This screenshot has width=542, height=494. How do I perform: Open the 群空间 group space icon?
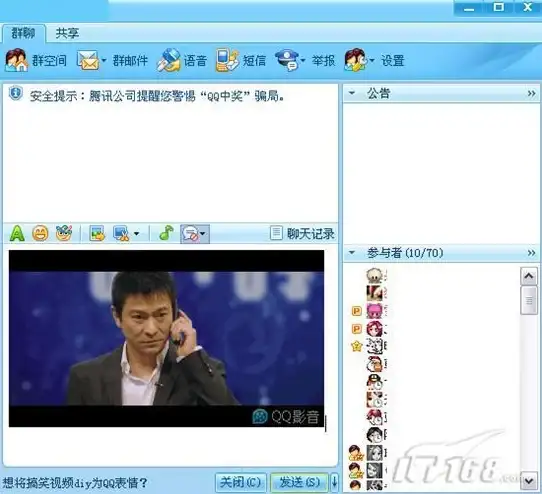click(16, 60)
